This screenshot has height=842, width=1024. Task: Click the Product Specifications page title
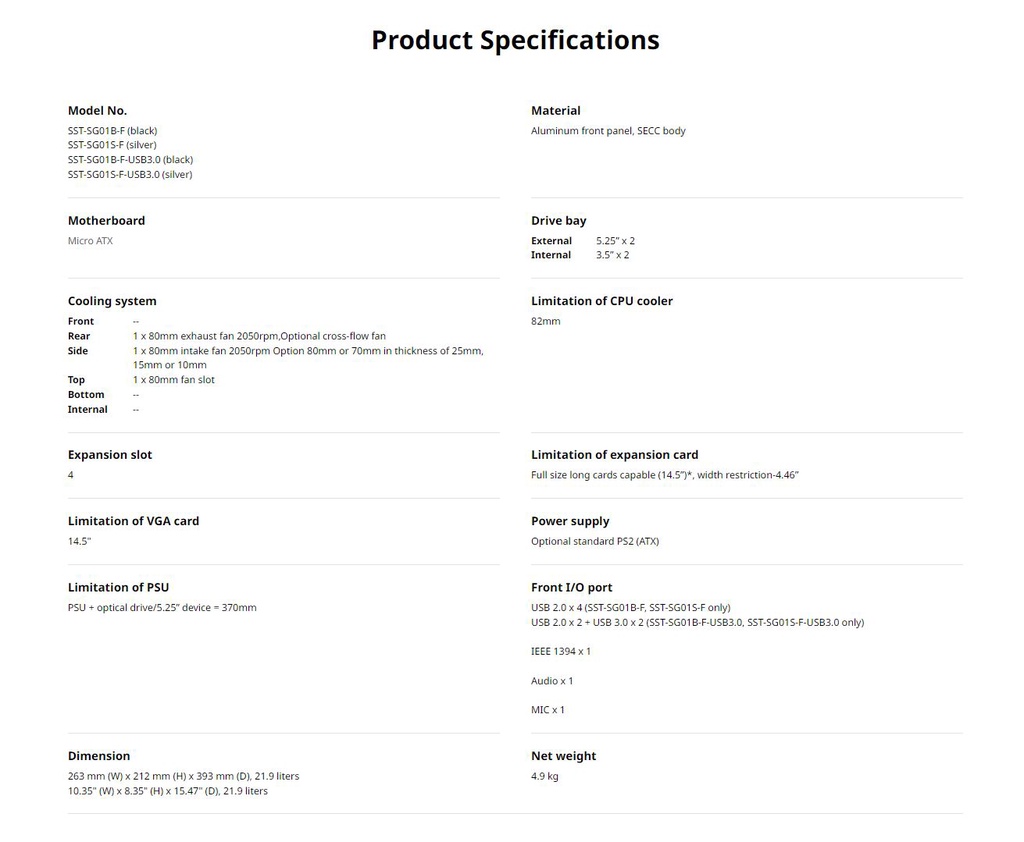(x=515, y=40)
